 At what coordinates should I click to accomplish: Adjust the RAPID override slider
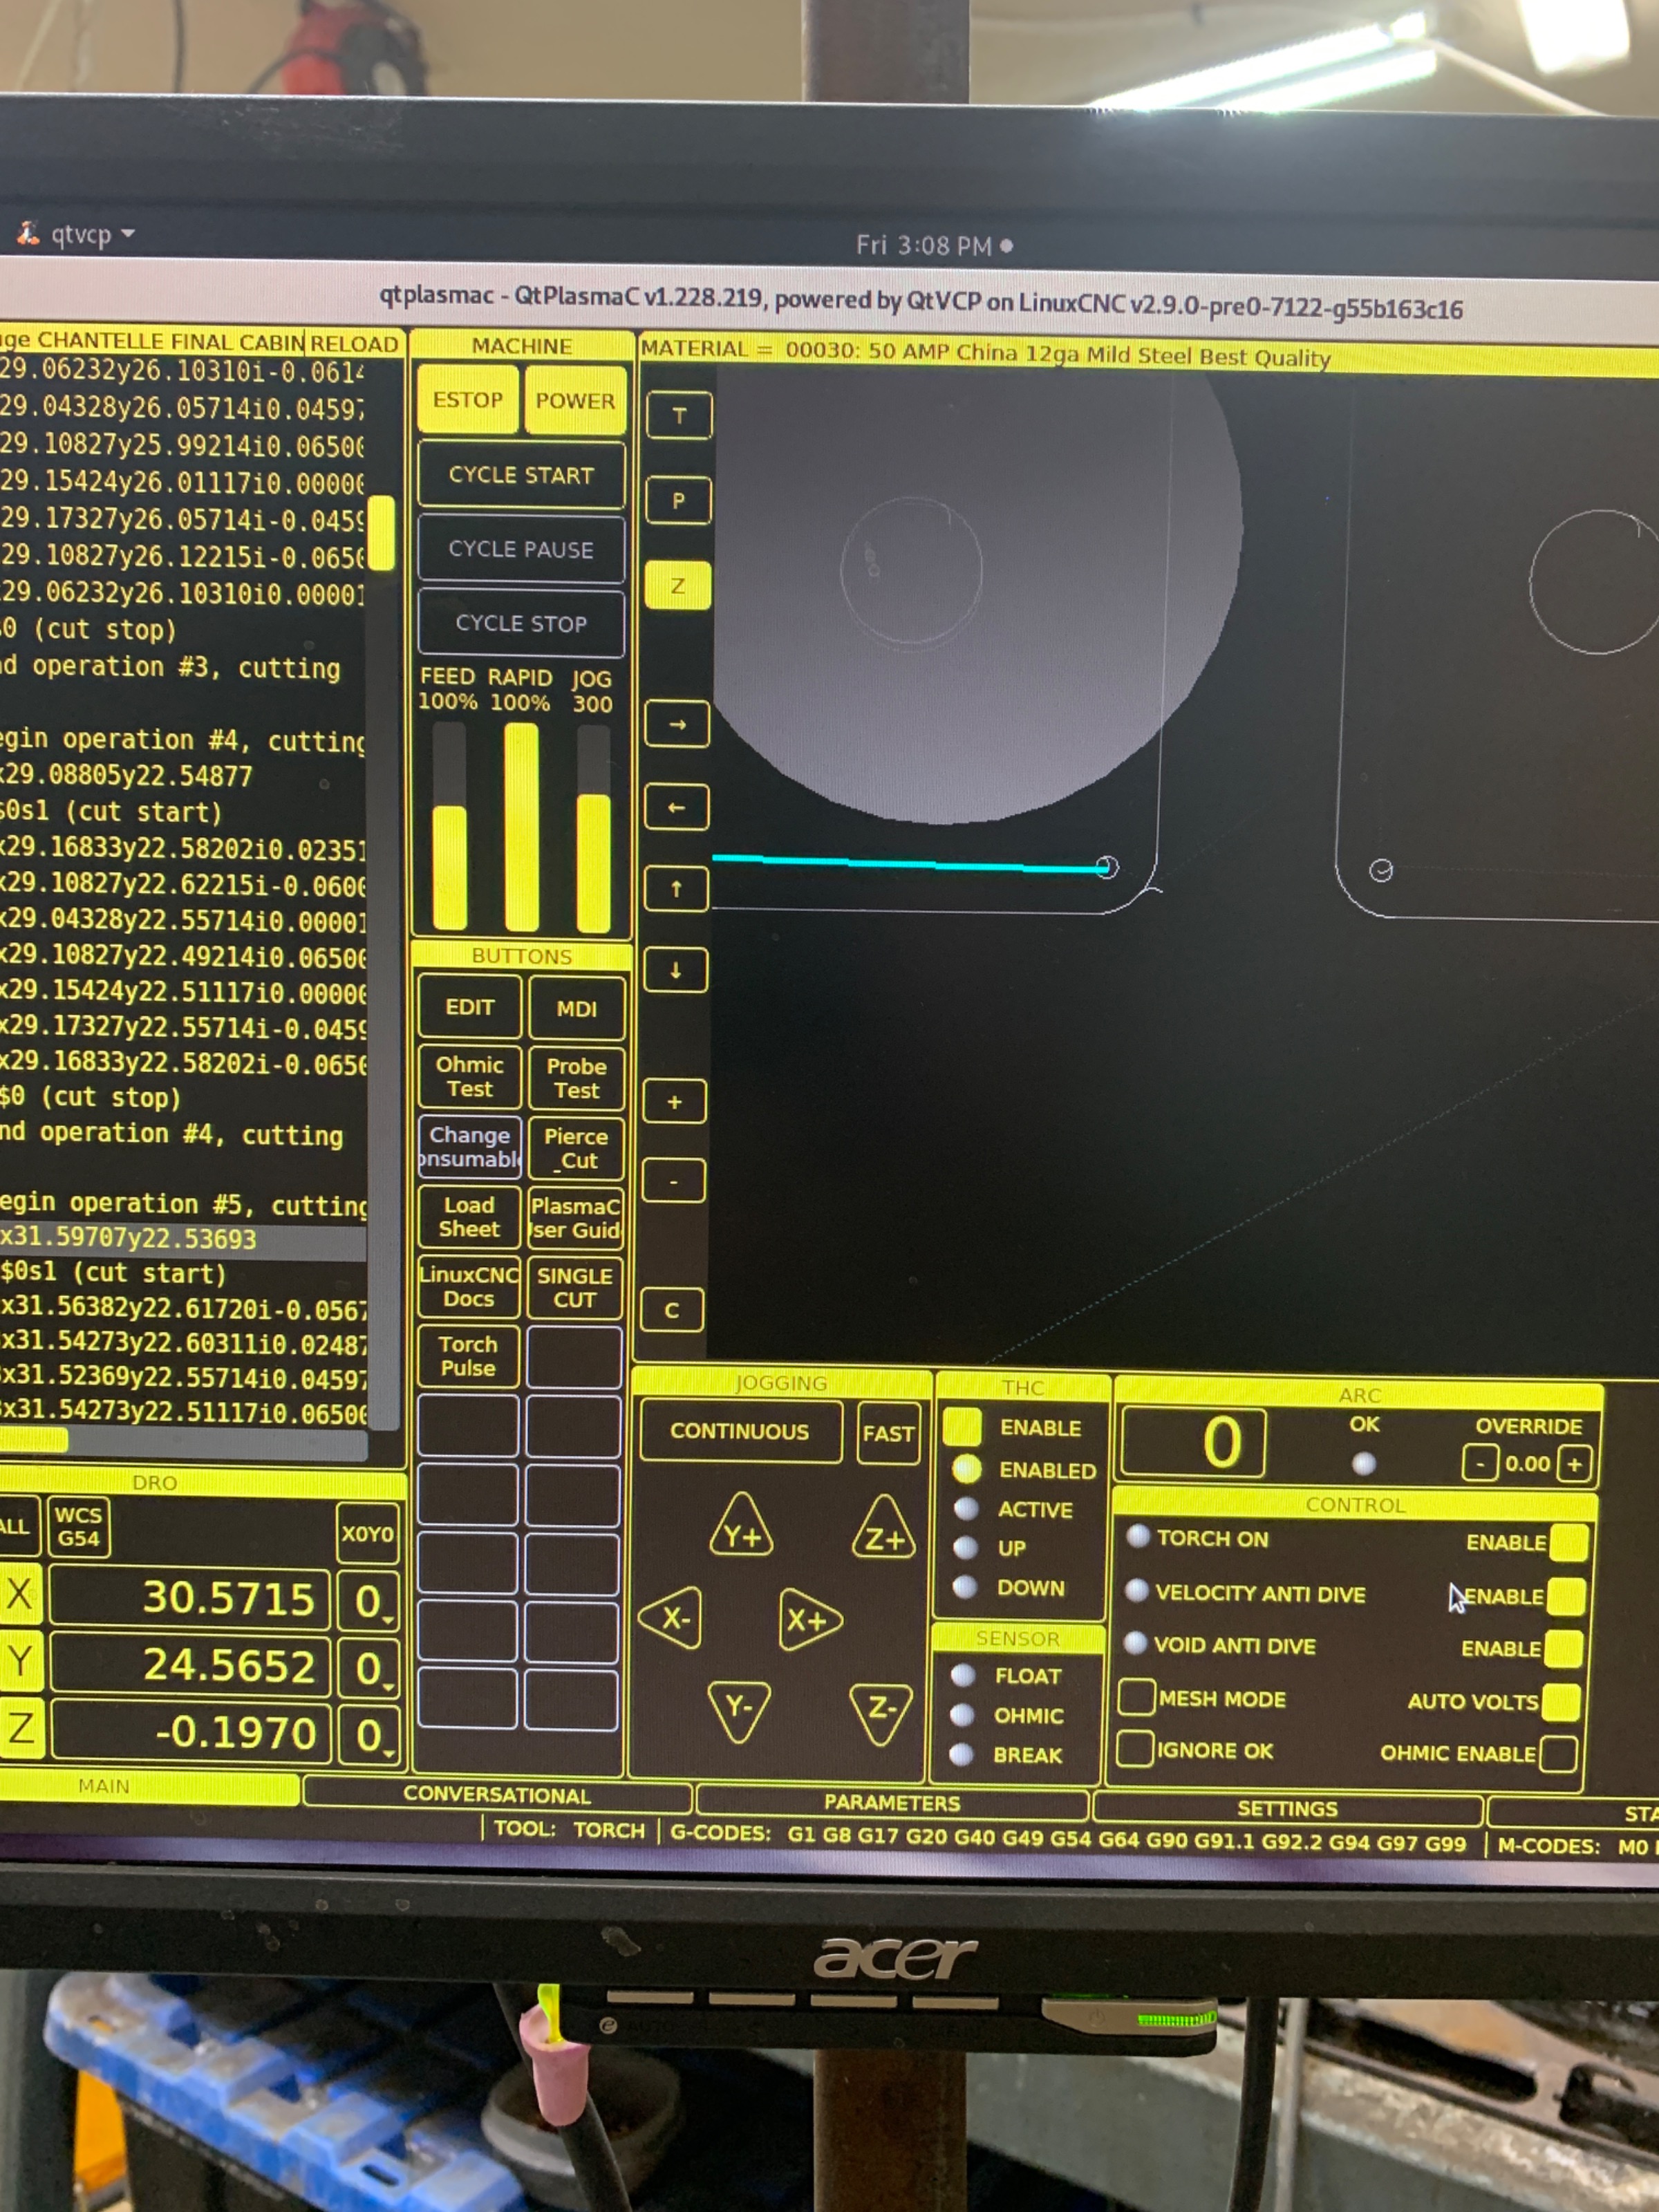click(x=521, y=828)
